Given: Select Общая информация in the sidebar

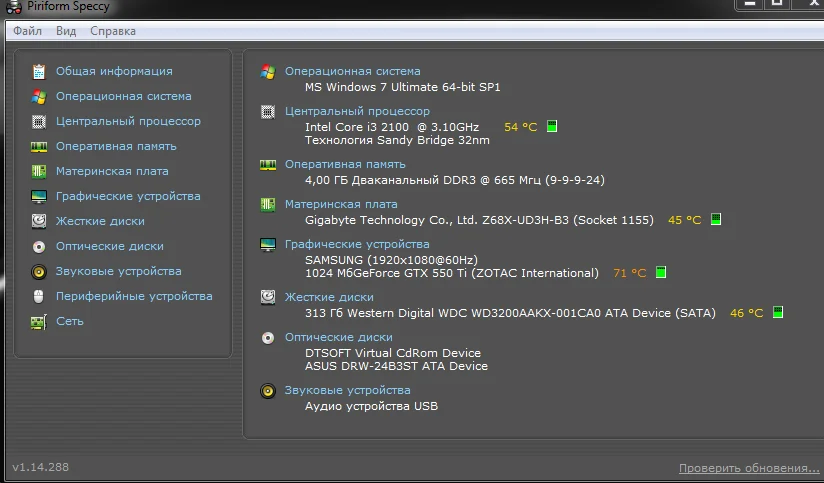Looking at the screenshot, I should click(x=114, y=71).
